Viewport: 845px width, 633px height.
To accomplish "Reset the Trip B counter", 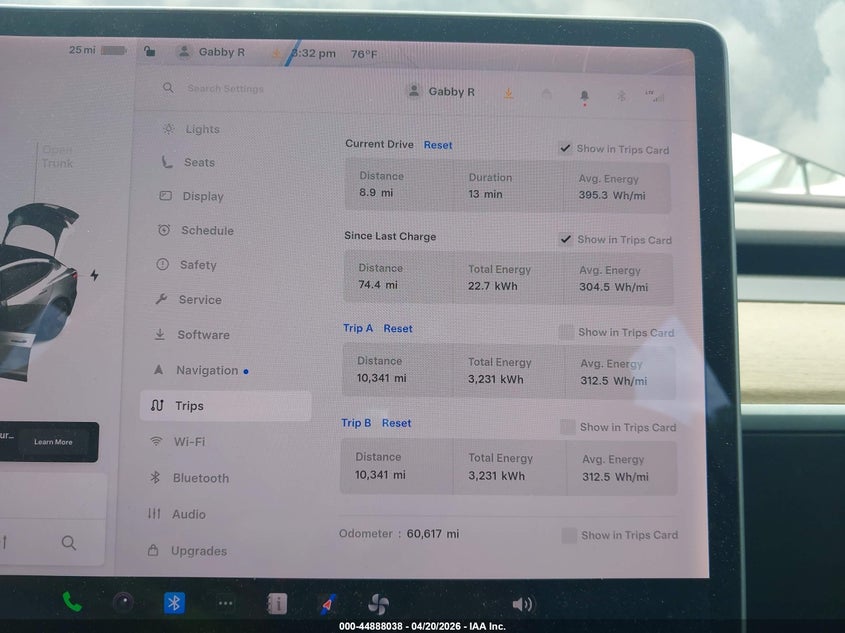I will [396, 423].
